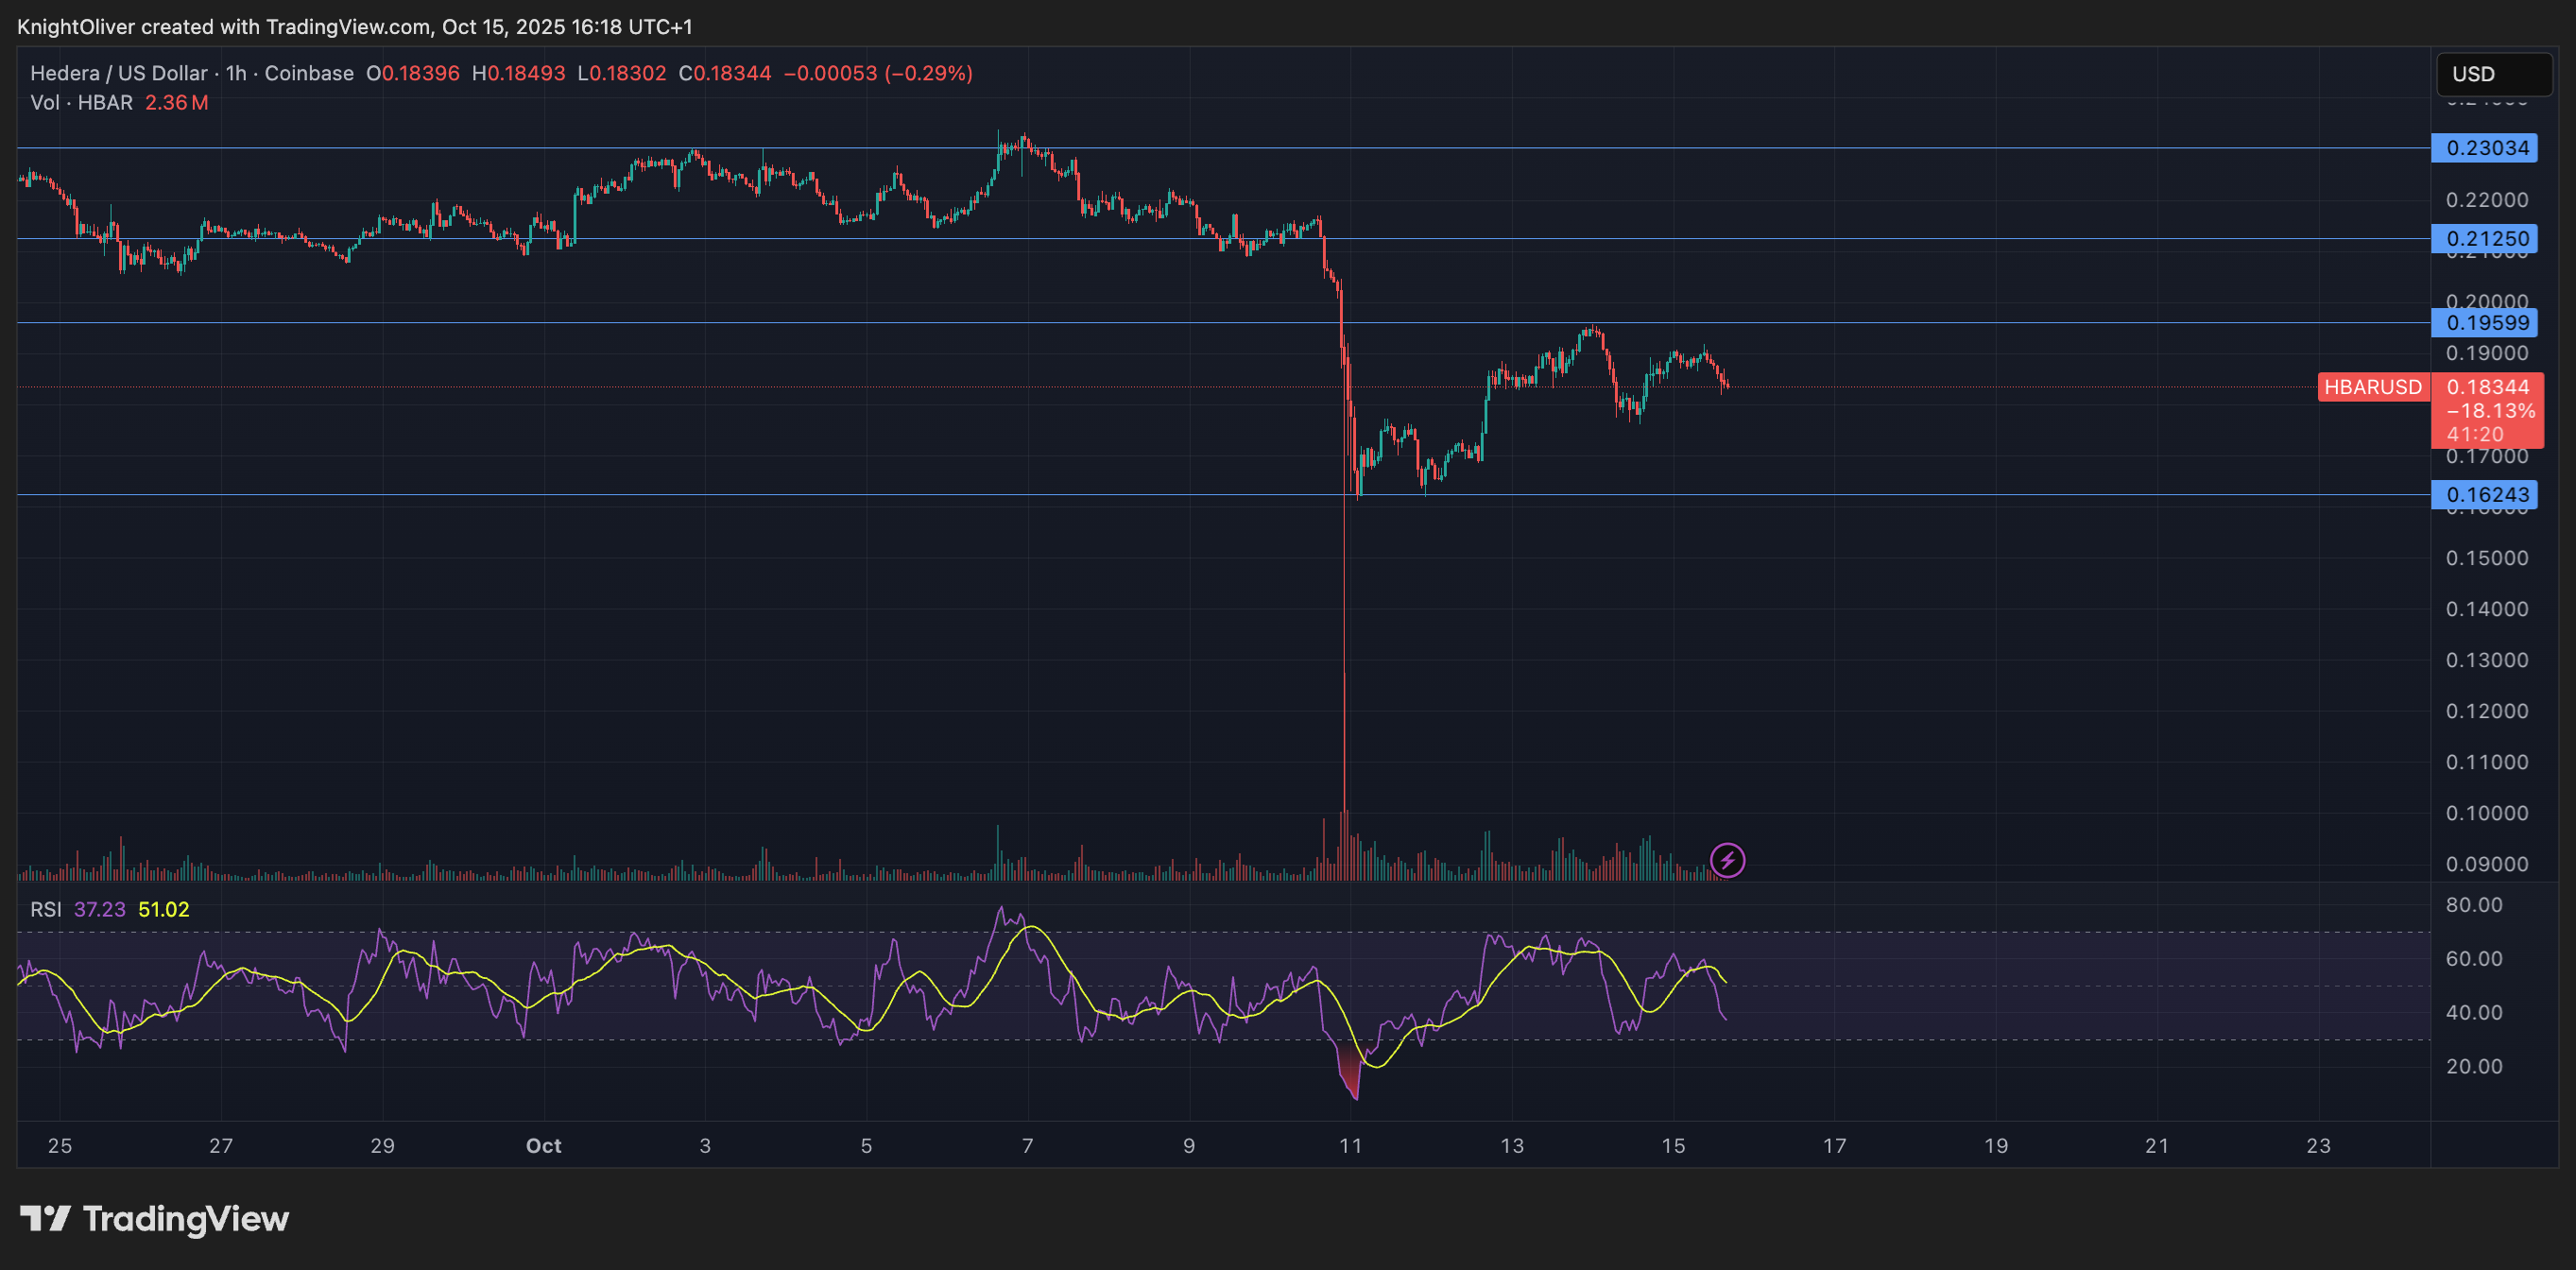Select the 0.21250 blue price label

(2486, 239)
